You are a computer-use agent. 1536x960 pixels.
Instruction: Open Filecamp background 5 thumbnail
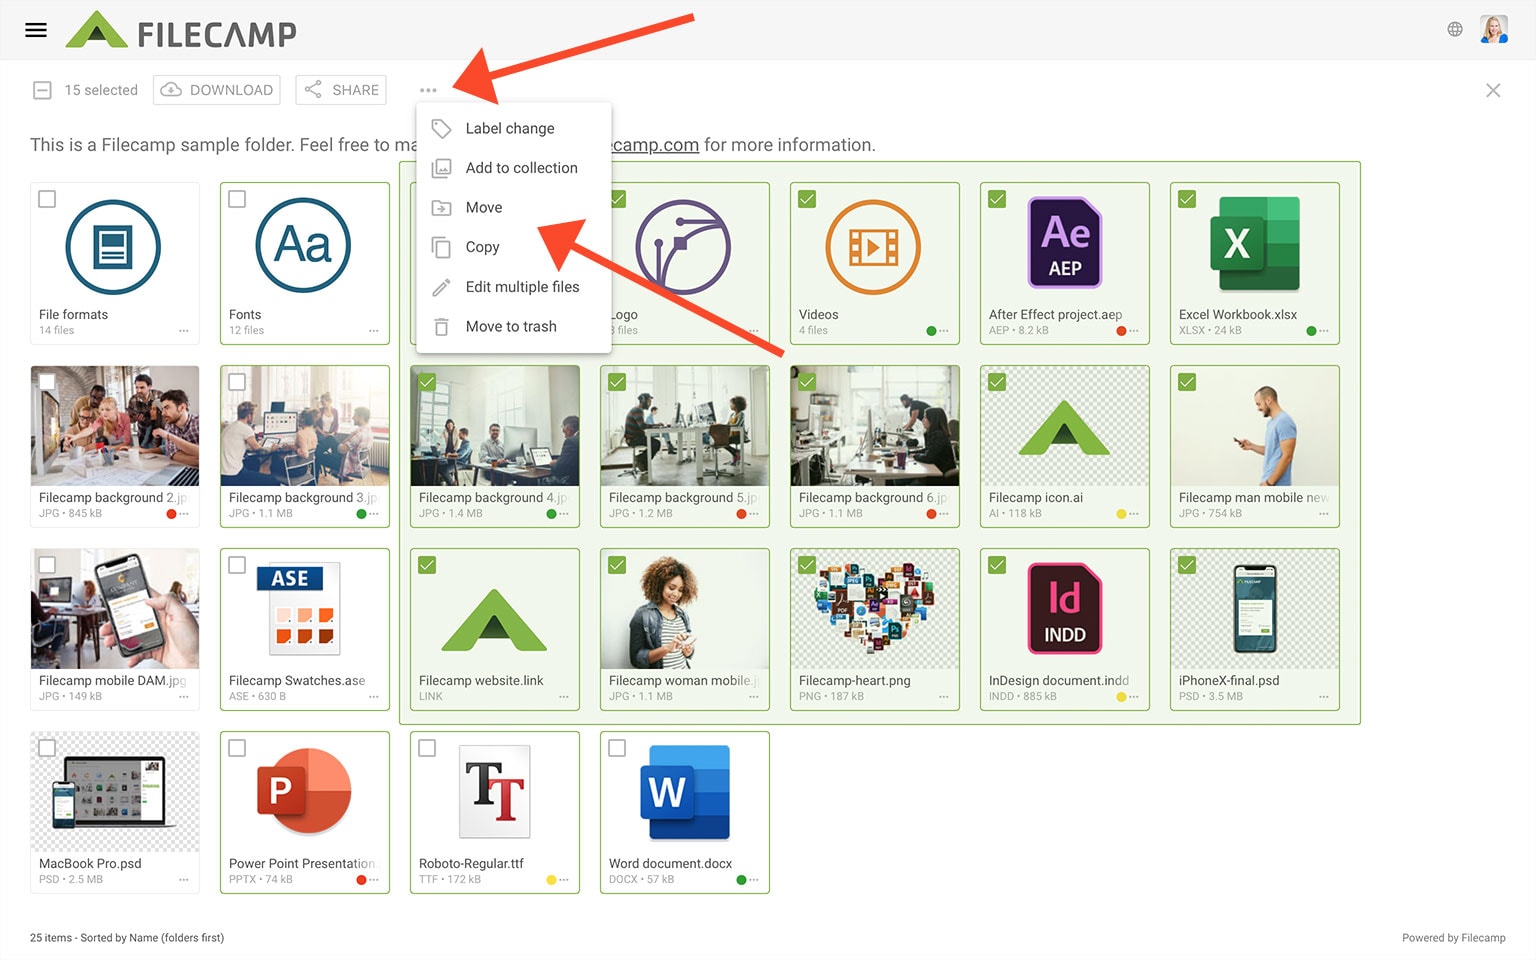pos(685,426)
